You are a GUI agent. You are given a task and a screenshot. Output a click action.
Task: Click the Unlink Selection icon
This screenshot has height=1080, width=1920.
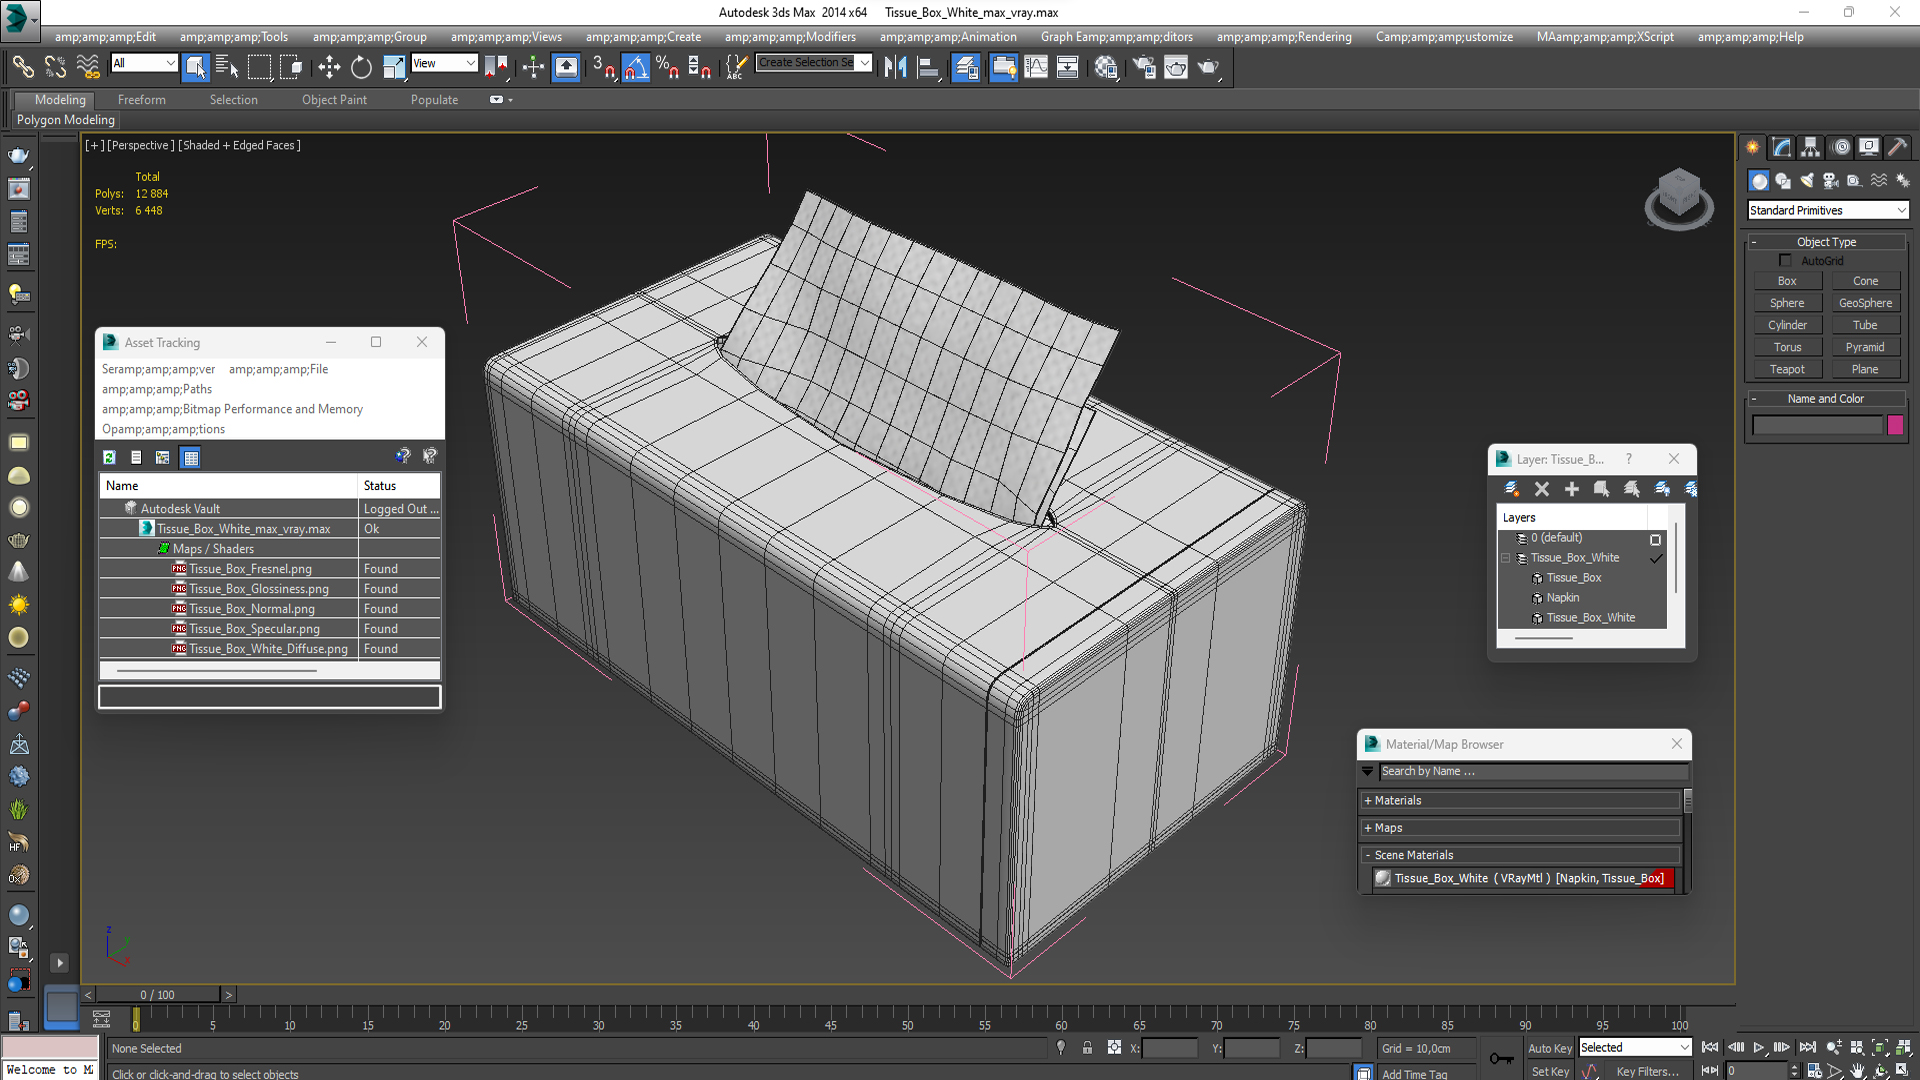[x=55, y=67]
